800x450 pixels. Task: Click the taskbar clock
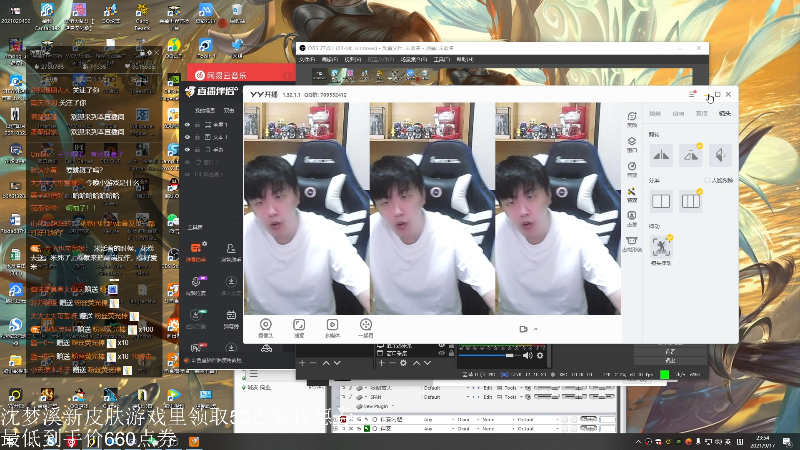click(763, 441)
